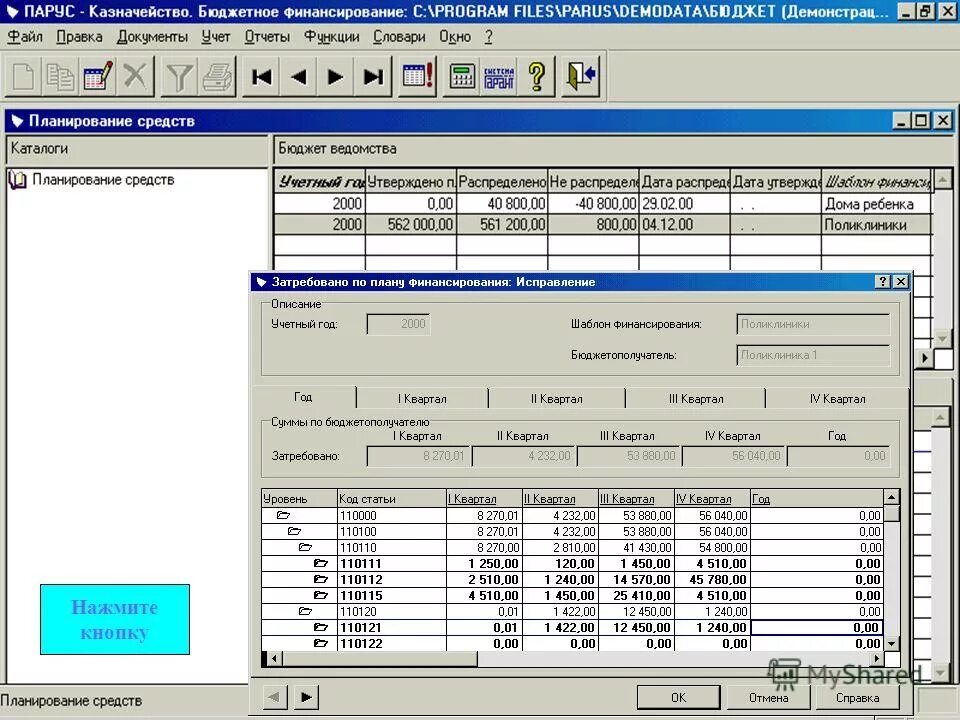This screenshot has height=720, width=960.
Task: Click folder icon of row 110122
Action: click(x=321, y=643)
